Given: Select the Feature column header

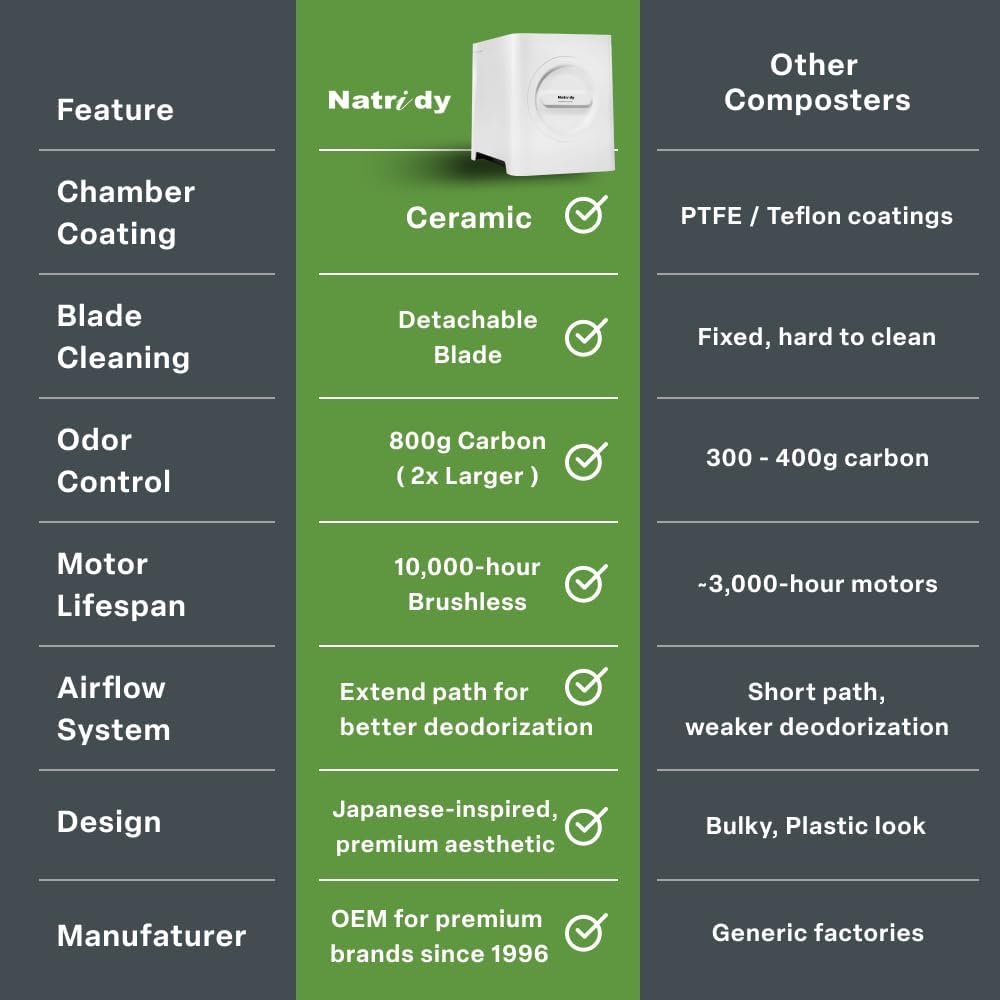Looking at the screenshot, I should pos(115,109).
